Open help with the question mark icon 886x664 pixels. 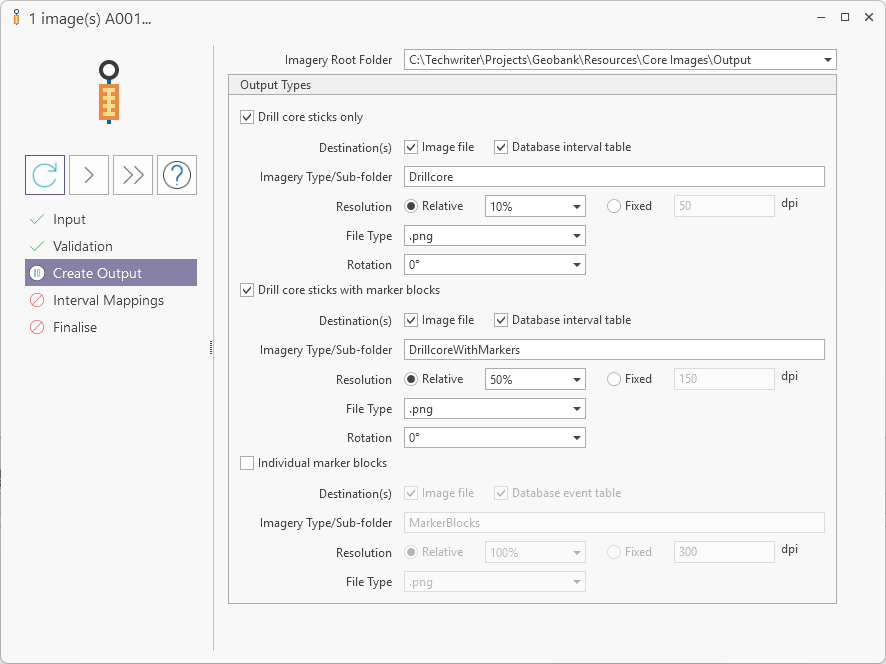[177, 175]
